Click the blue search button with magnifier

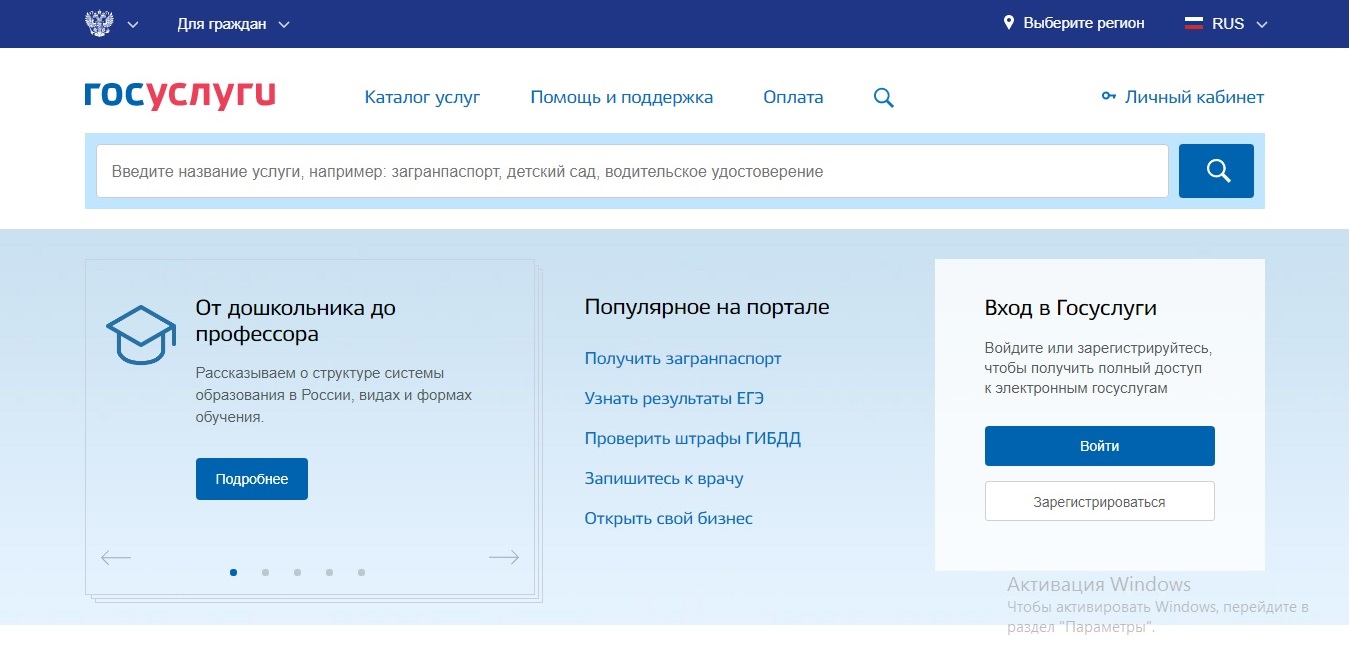tap(1216, 171)
